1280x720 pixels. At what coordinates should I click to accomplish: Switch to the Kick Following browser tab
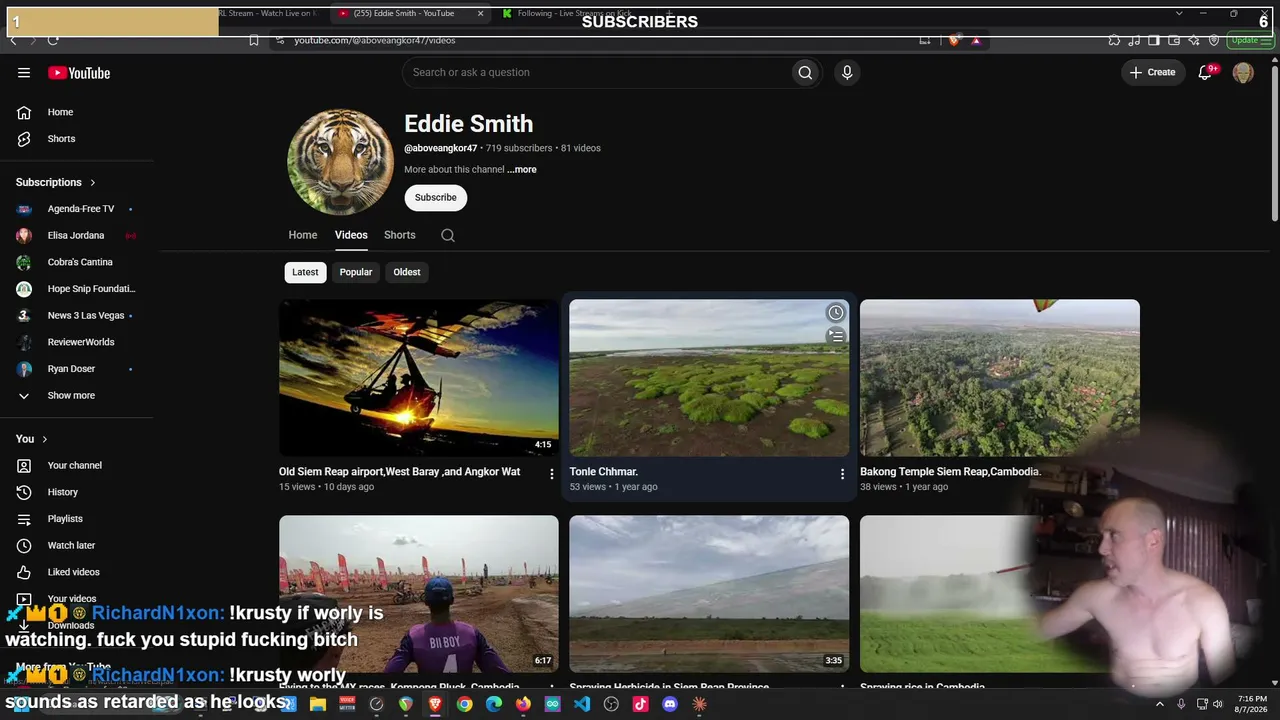point(574,13)
